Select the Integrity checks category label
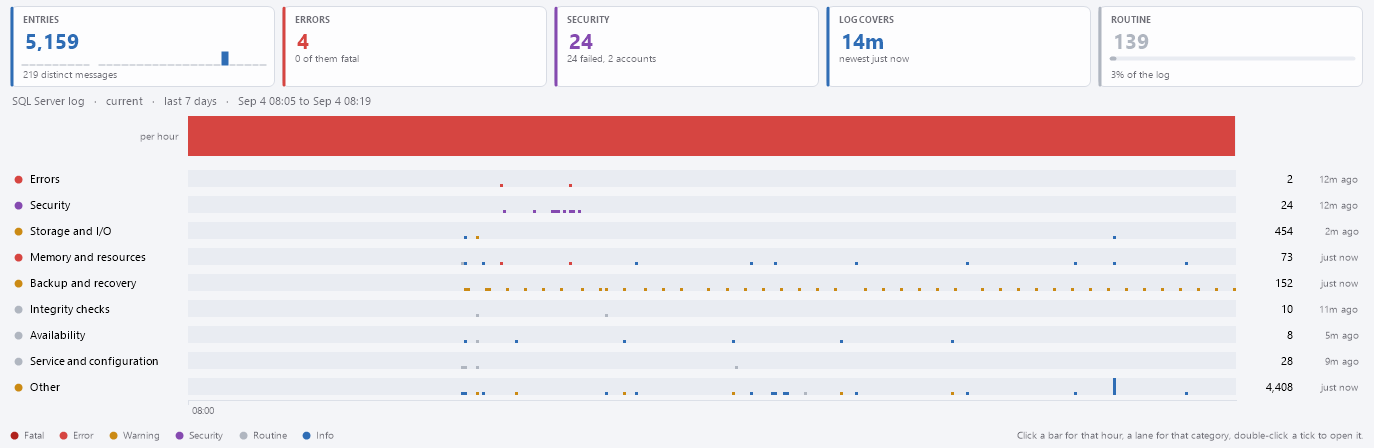1374x448 pixels. click(x=70, y=309)
